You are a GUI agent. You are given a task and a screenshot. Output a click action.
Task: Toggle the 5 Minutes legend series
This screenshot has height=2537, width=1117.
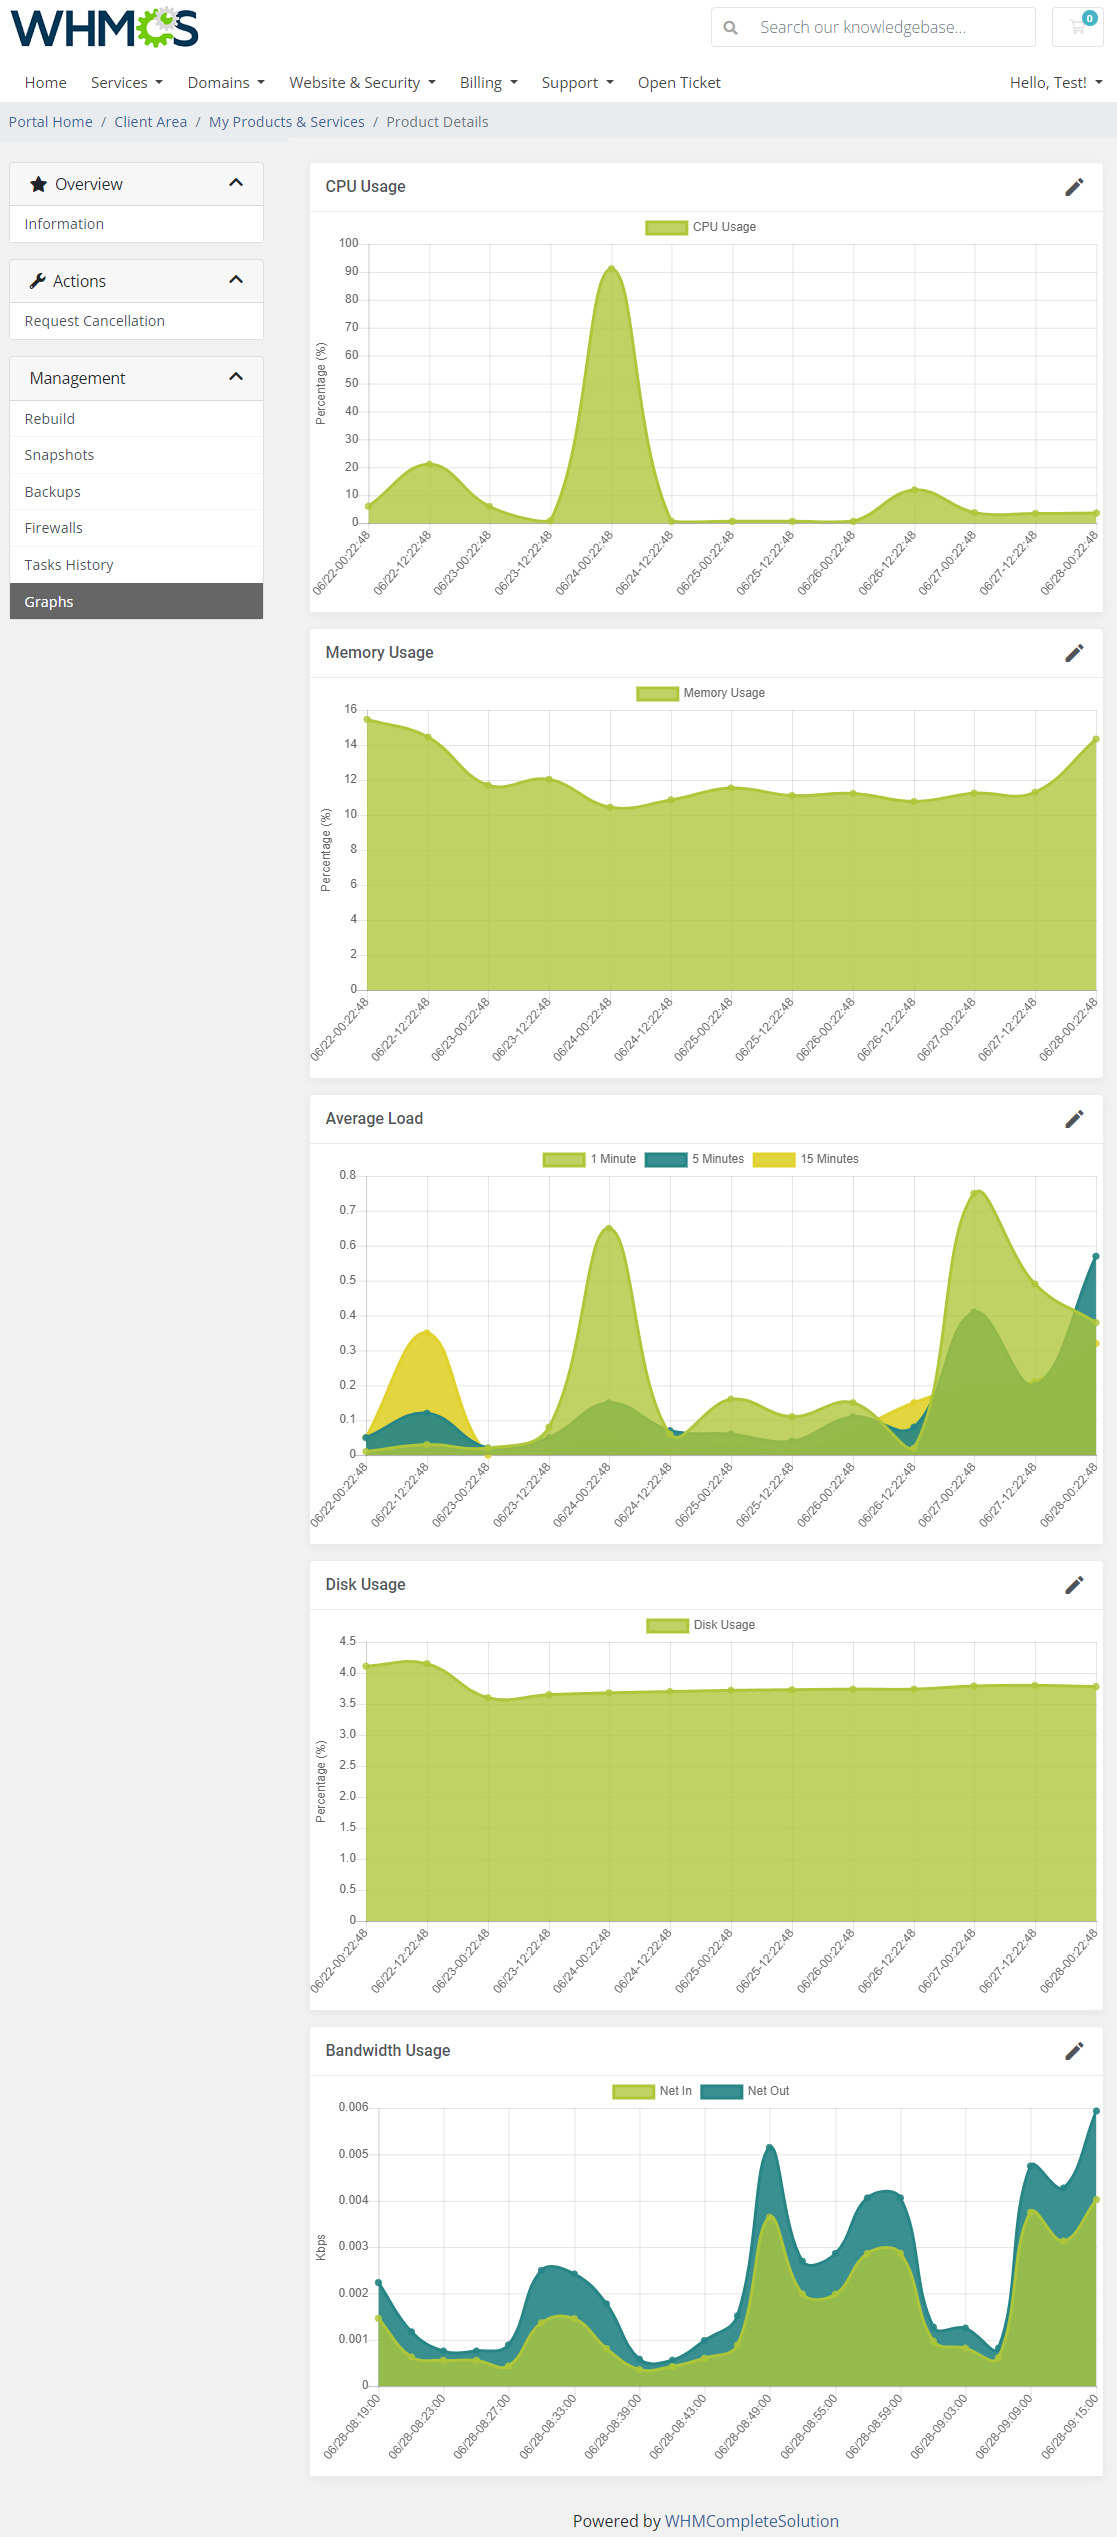click(x=695, y=1159)
